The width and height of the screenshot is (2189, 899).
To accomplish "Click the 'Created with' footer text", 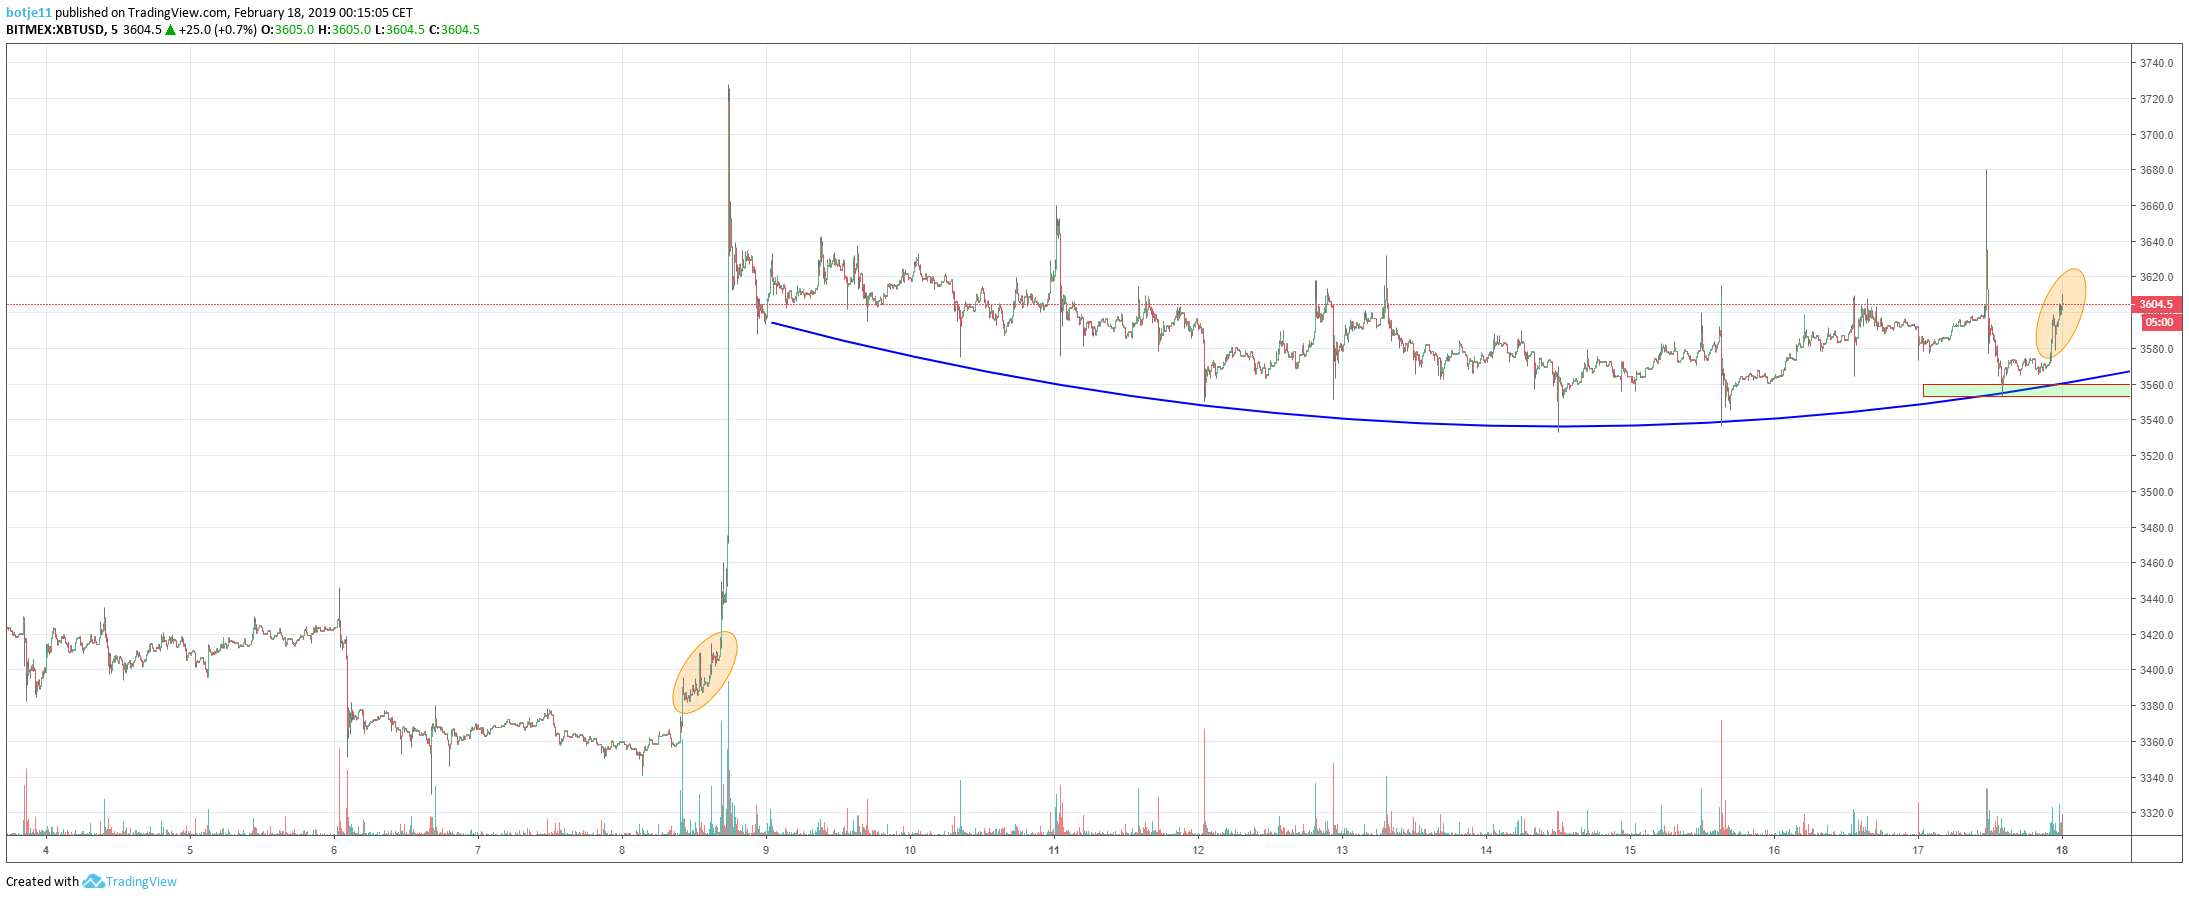I will pyautogui.click(x=42, y=881).
